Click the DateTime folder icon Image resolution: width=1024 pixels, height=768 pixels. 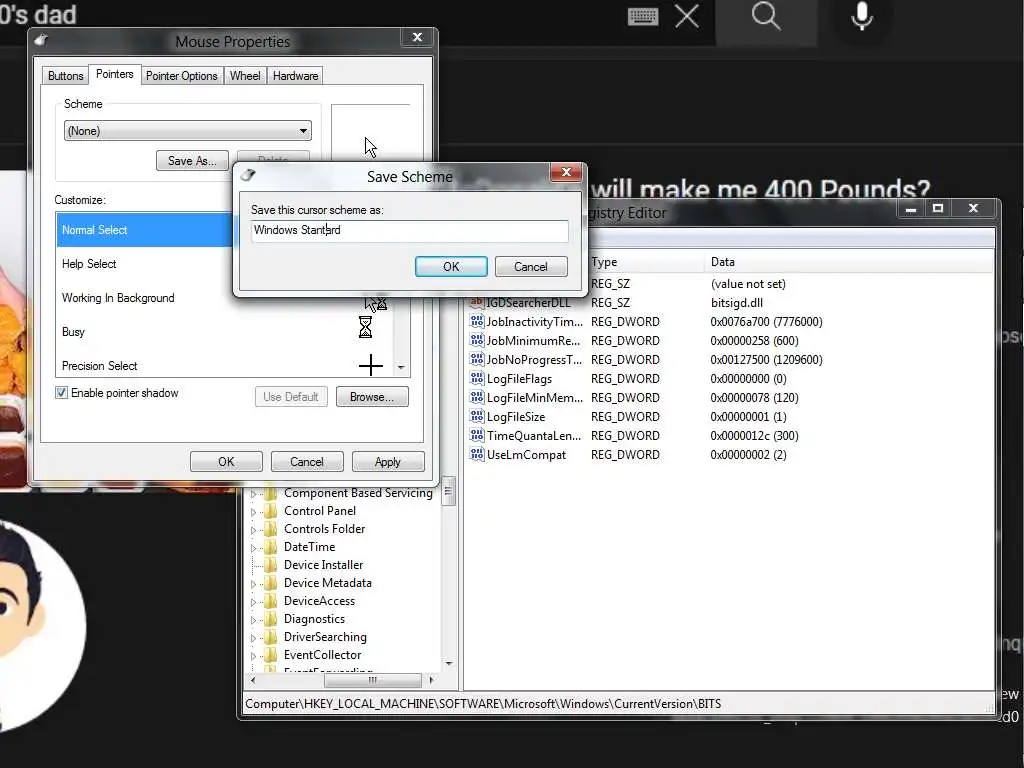click(x=270, y=547)
